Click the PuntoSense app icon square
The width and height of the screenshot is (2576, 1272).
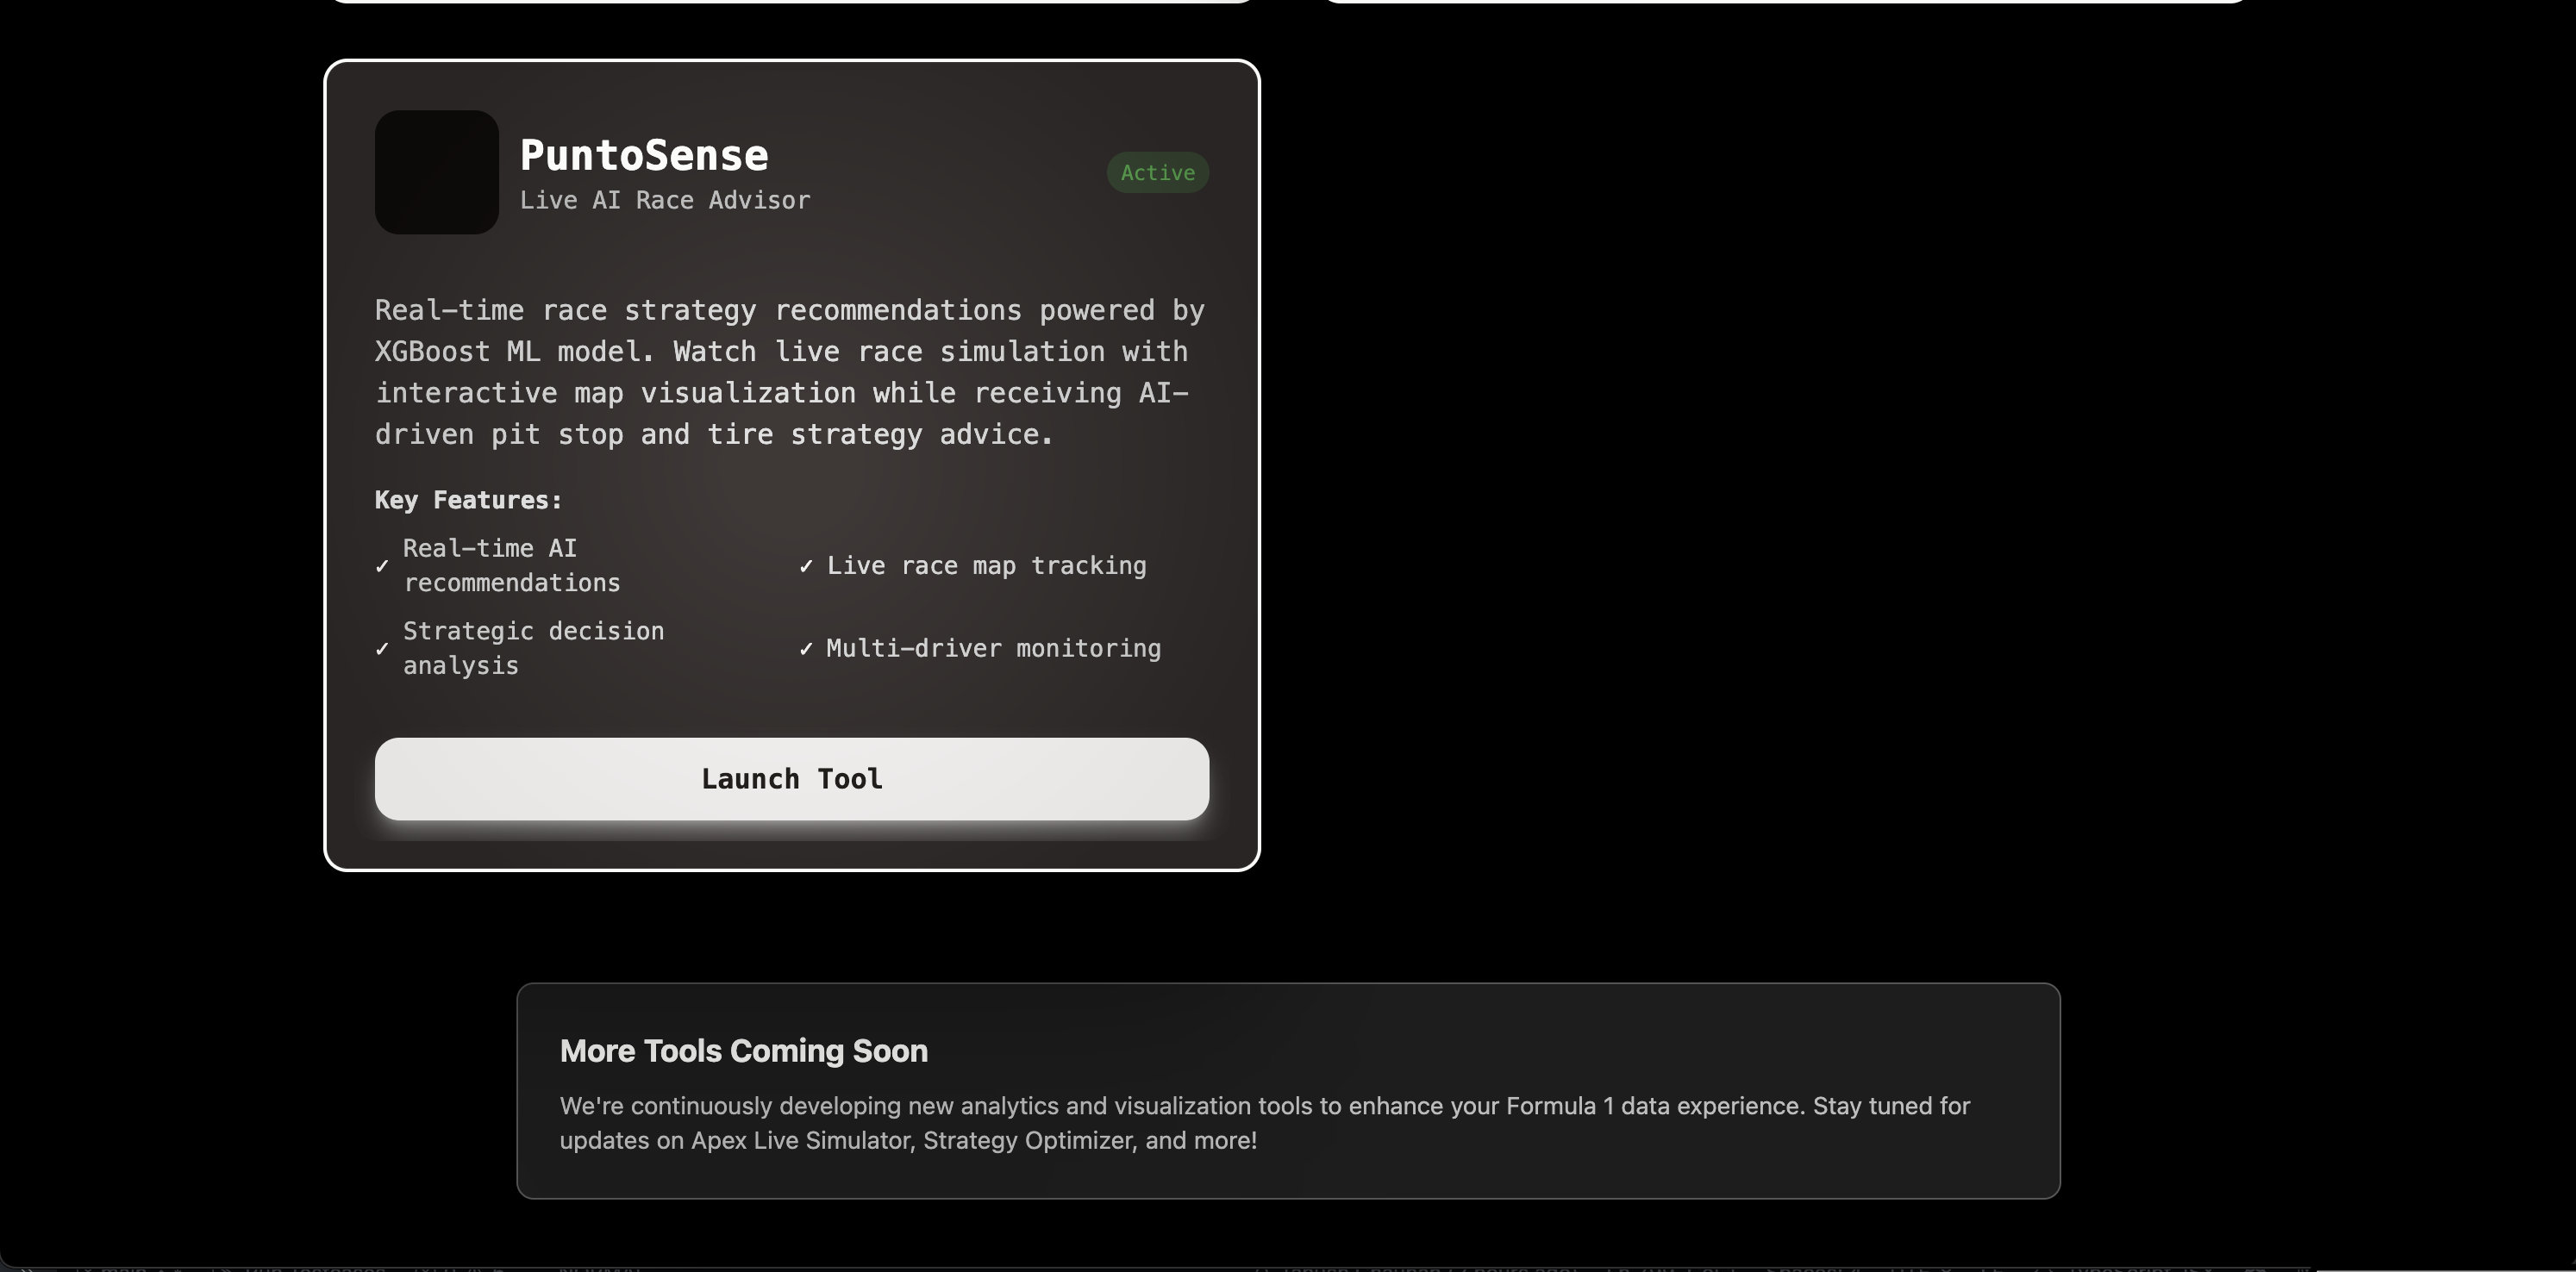436,172
